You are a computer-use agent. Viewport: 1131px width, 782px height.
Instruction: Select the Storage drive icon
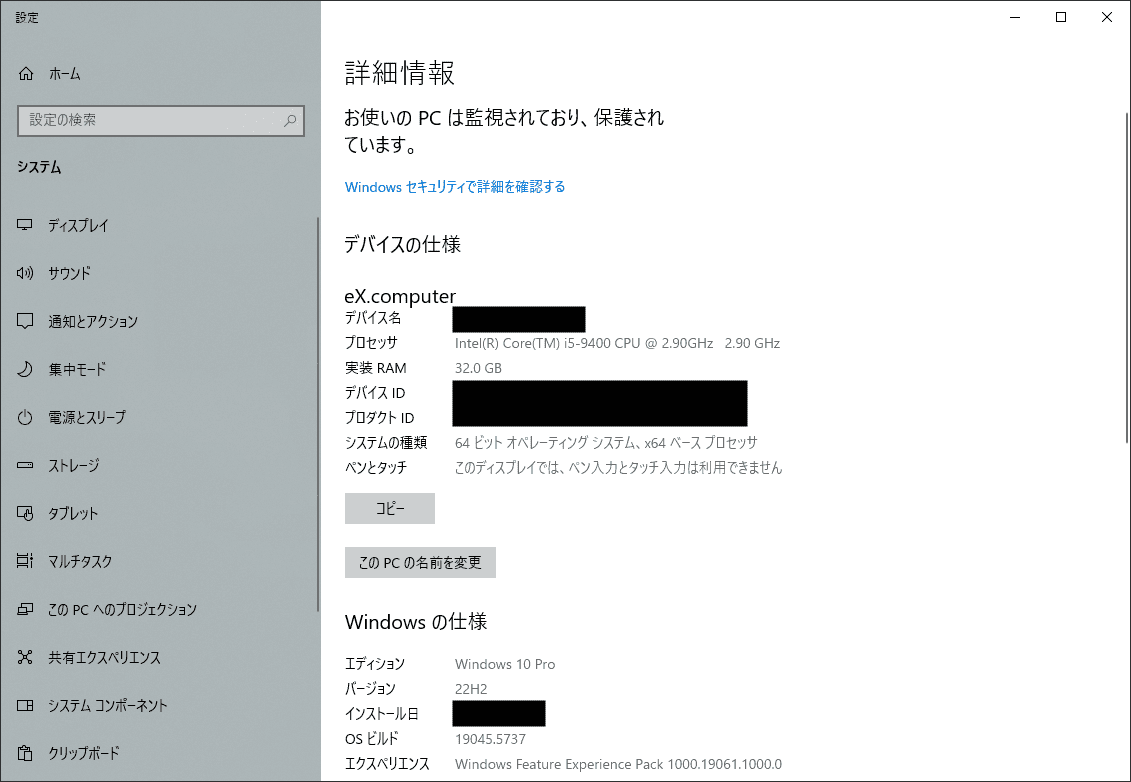pos(26,466)
